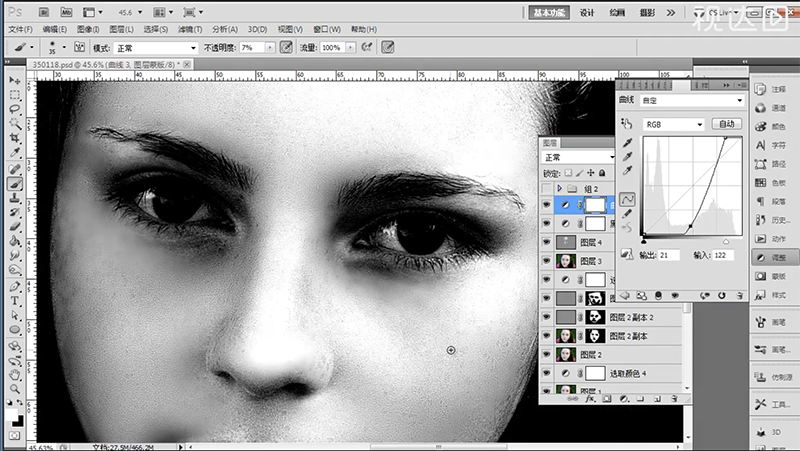Toggle airbrush mode in options bar
This screenshot has width=800, height=451.
[x=366, y=47]
